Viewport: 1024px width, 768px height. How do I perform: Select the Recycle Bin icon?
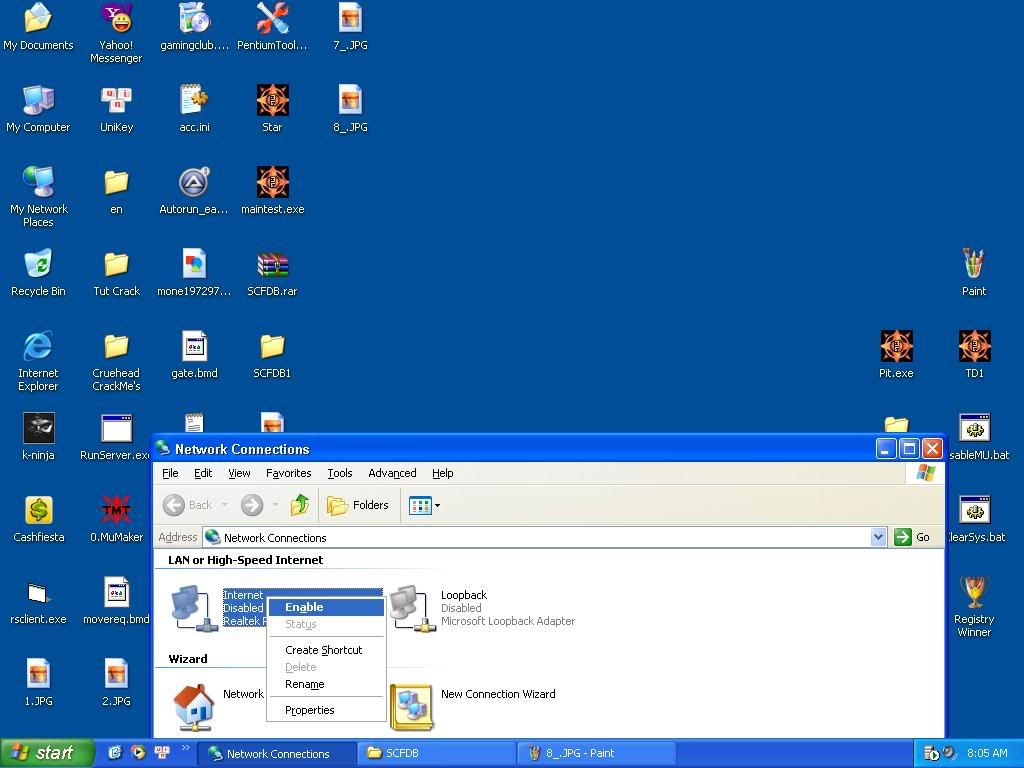38,273
